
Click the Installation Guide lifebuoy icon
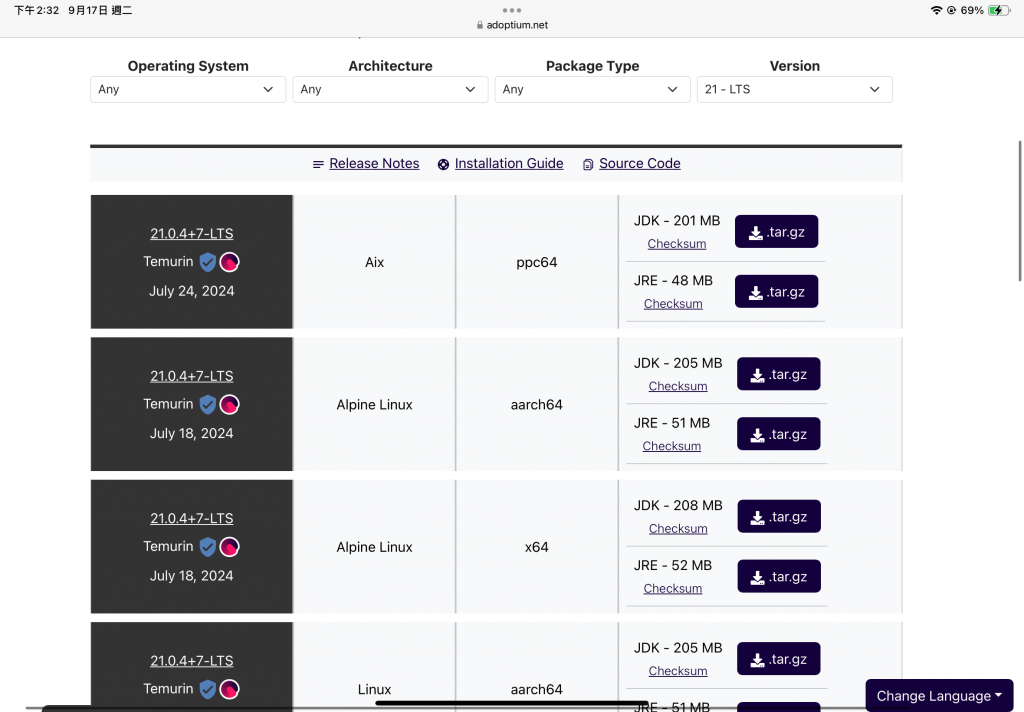(x=443, y=164)
